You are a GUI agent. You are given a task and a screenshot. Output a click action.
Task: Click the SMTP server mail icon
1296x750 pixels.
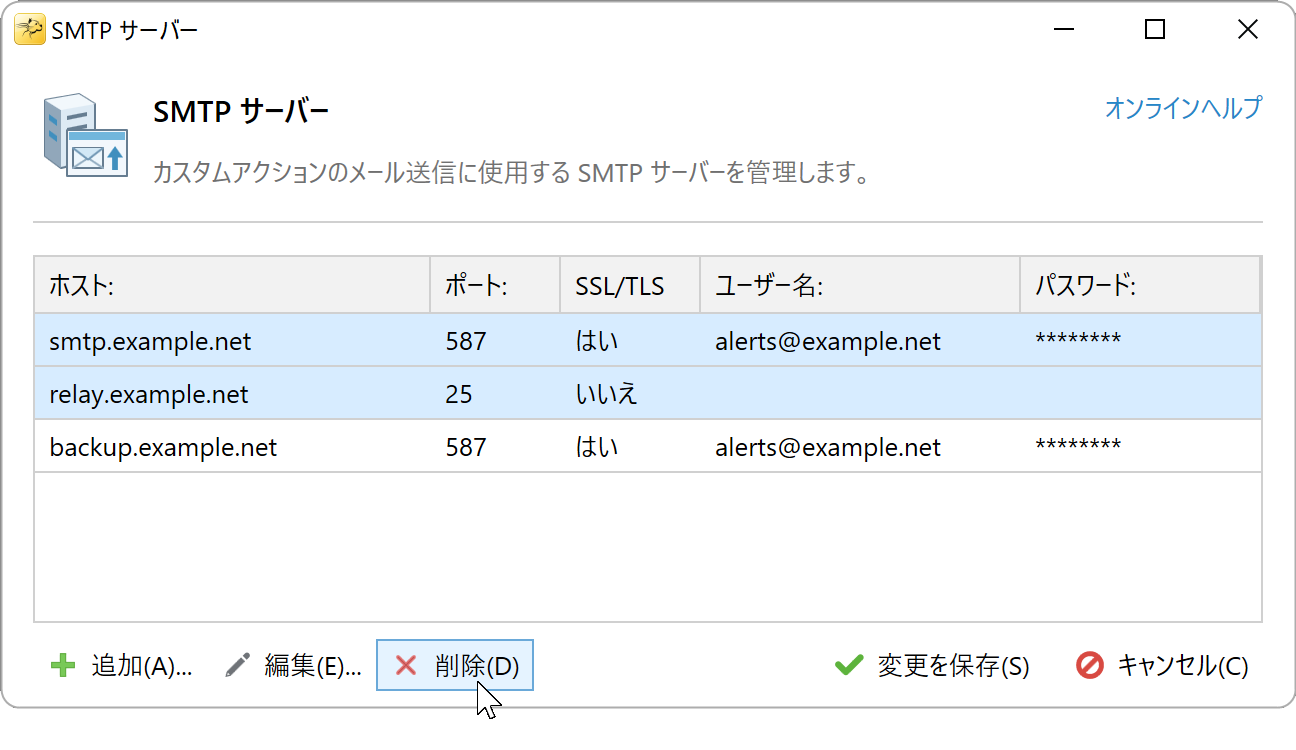click(86, 136)
